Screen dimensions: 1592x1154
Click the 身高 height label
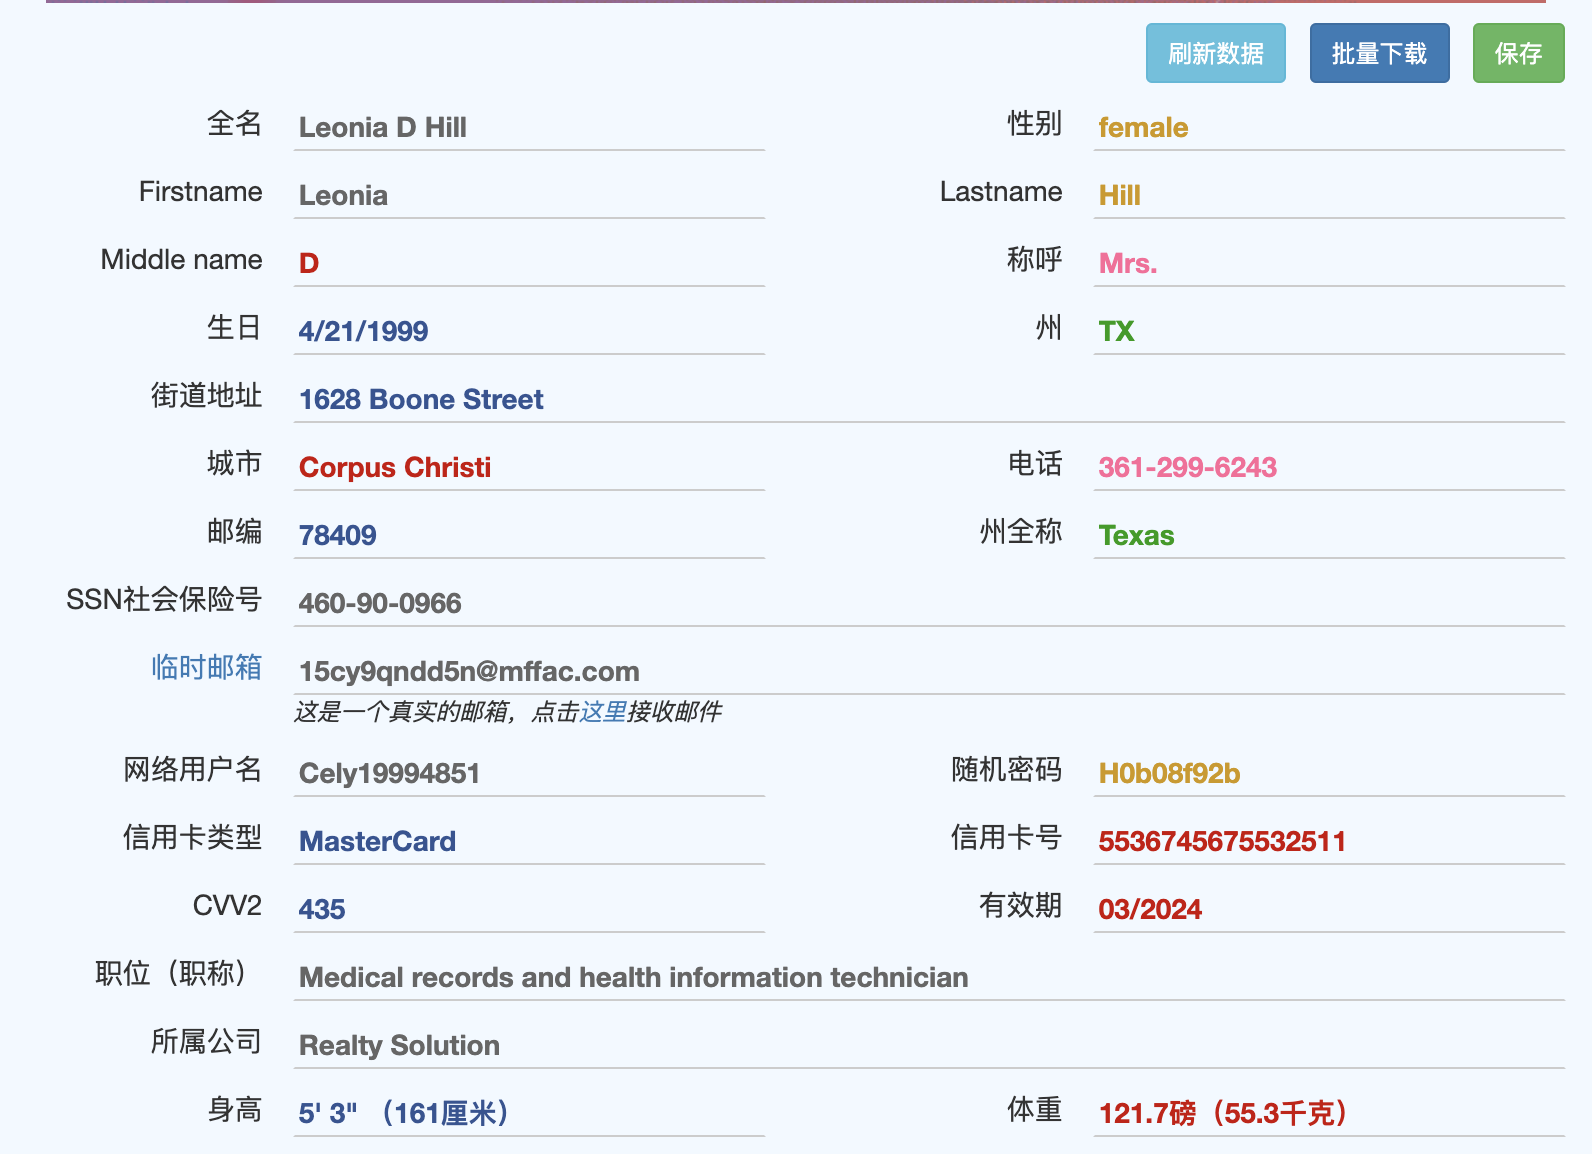[234, 1109]
